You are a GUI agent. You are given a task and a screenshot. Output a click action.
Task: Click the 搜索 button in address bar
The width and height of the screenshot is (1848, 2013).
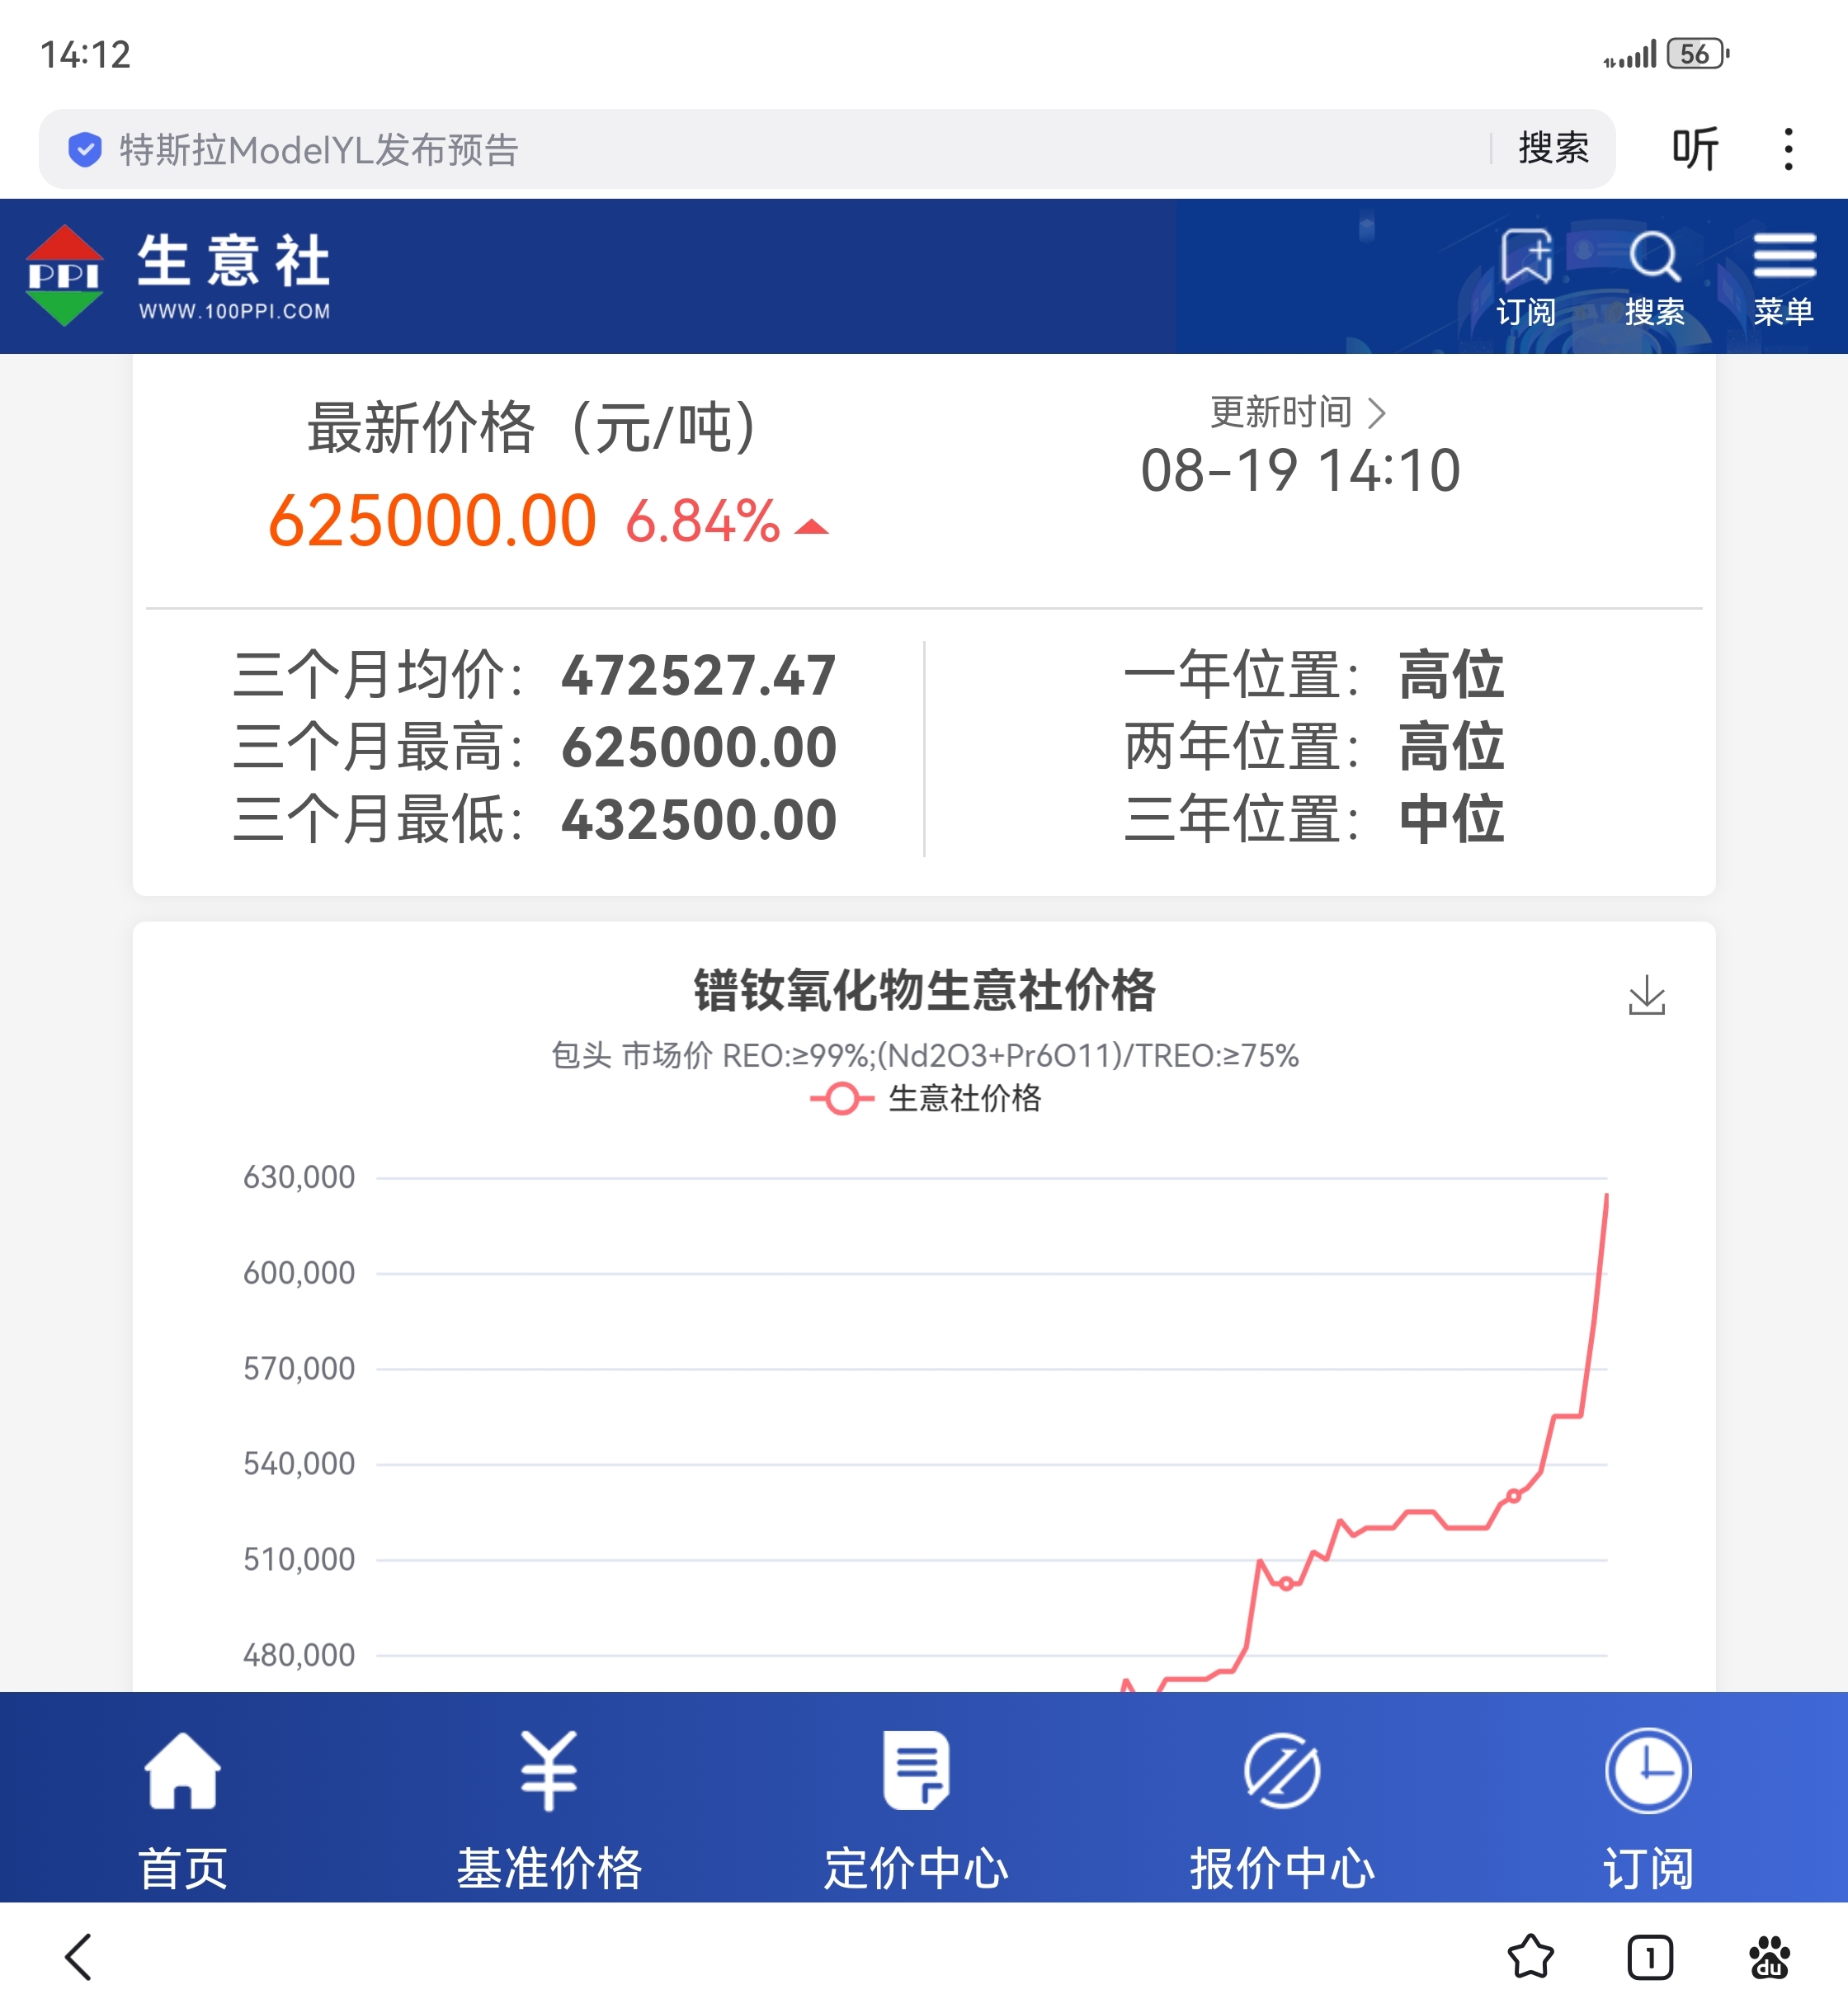pos(1553,148)
